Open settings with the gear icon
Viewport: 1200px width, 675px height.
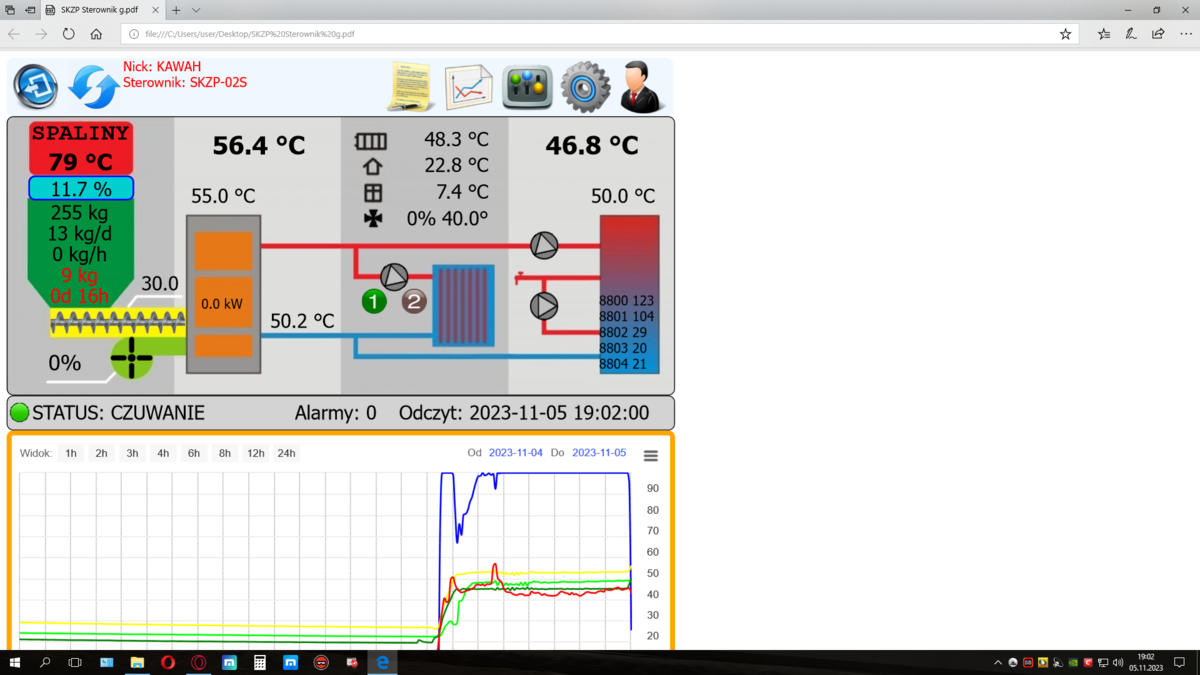pyautogui.click(x=585, y=87)
